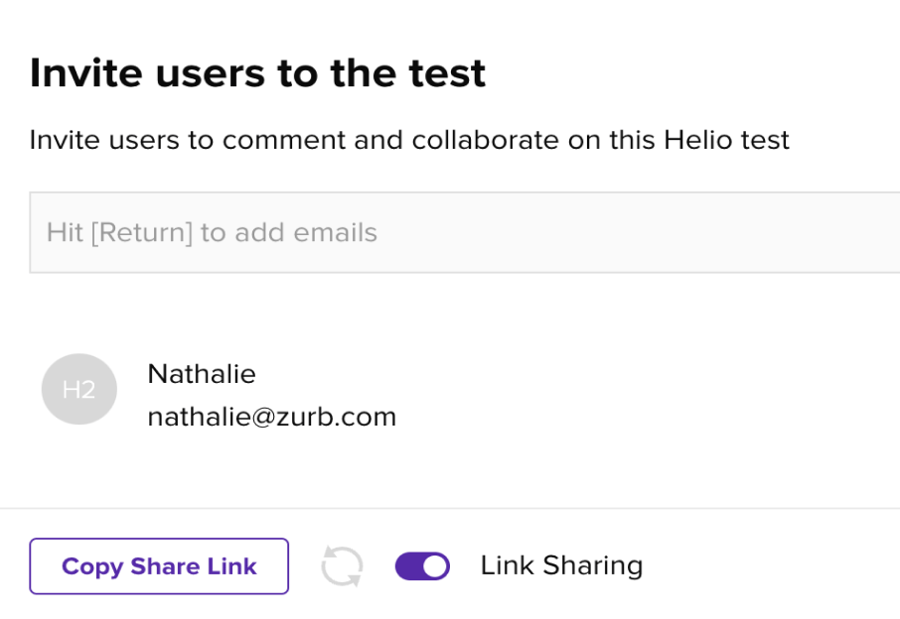Click the Invite users to the test heading
Image resolution: width=900 pixels, height=619 pixels.
(258, 73)
